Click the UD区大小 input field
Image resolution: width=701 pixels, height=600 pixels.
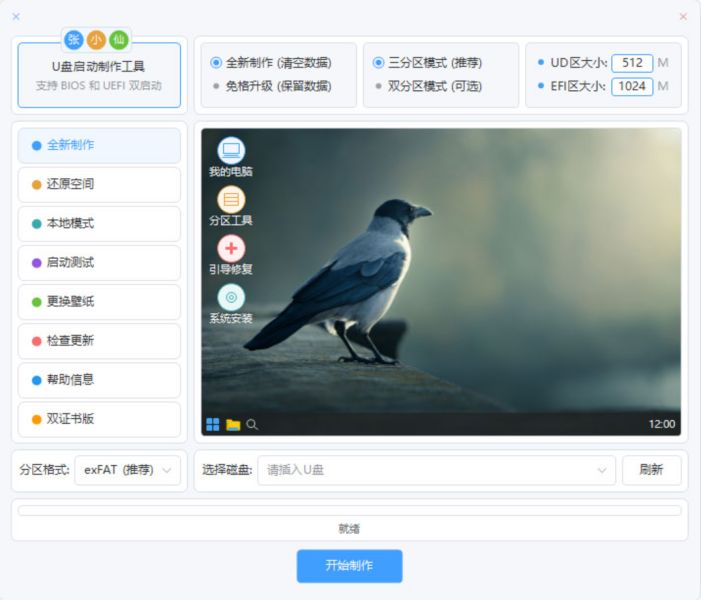point(632,63)
